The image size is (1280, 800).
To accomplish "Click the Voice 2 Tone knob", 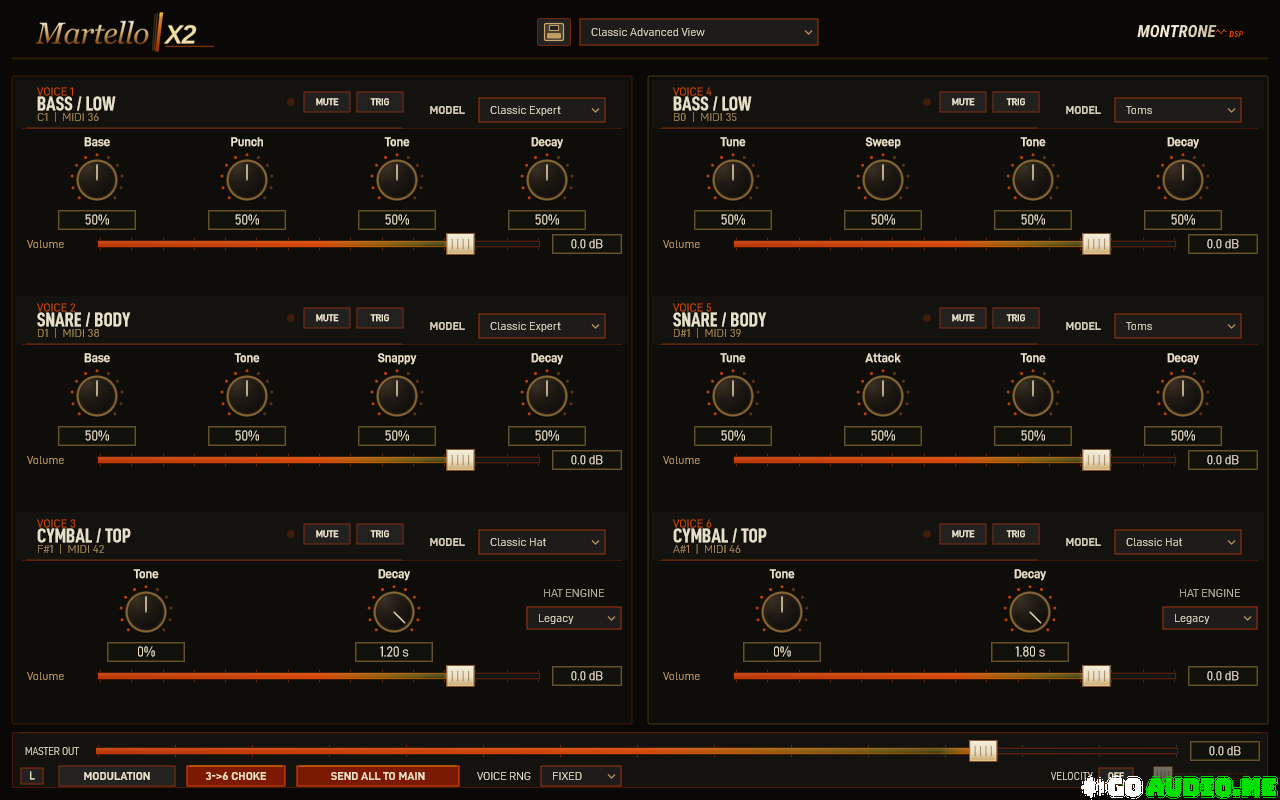I will [x=247, y=396].
